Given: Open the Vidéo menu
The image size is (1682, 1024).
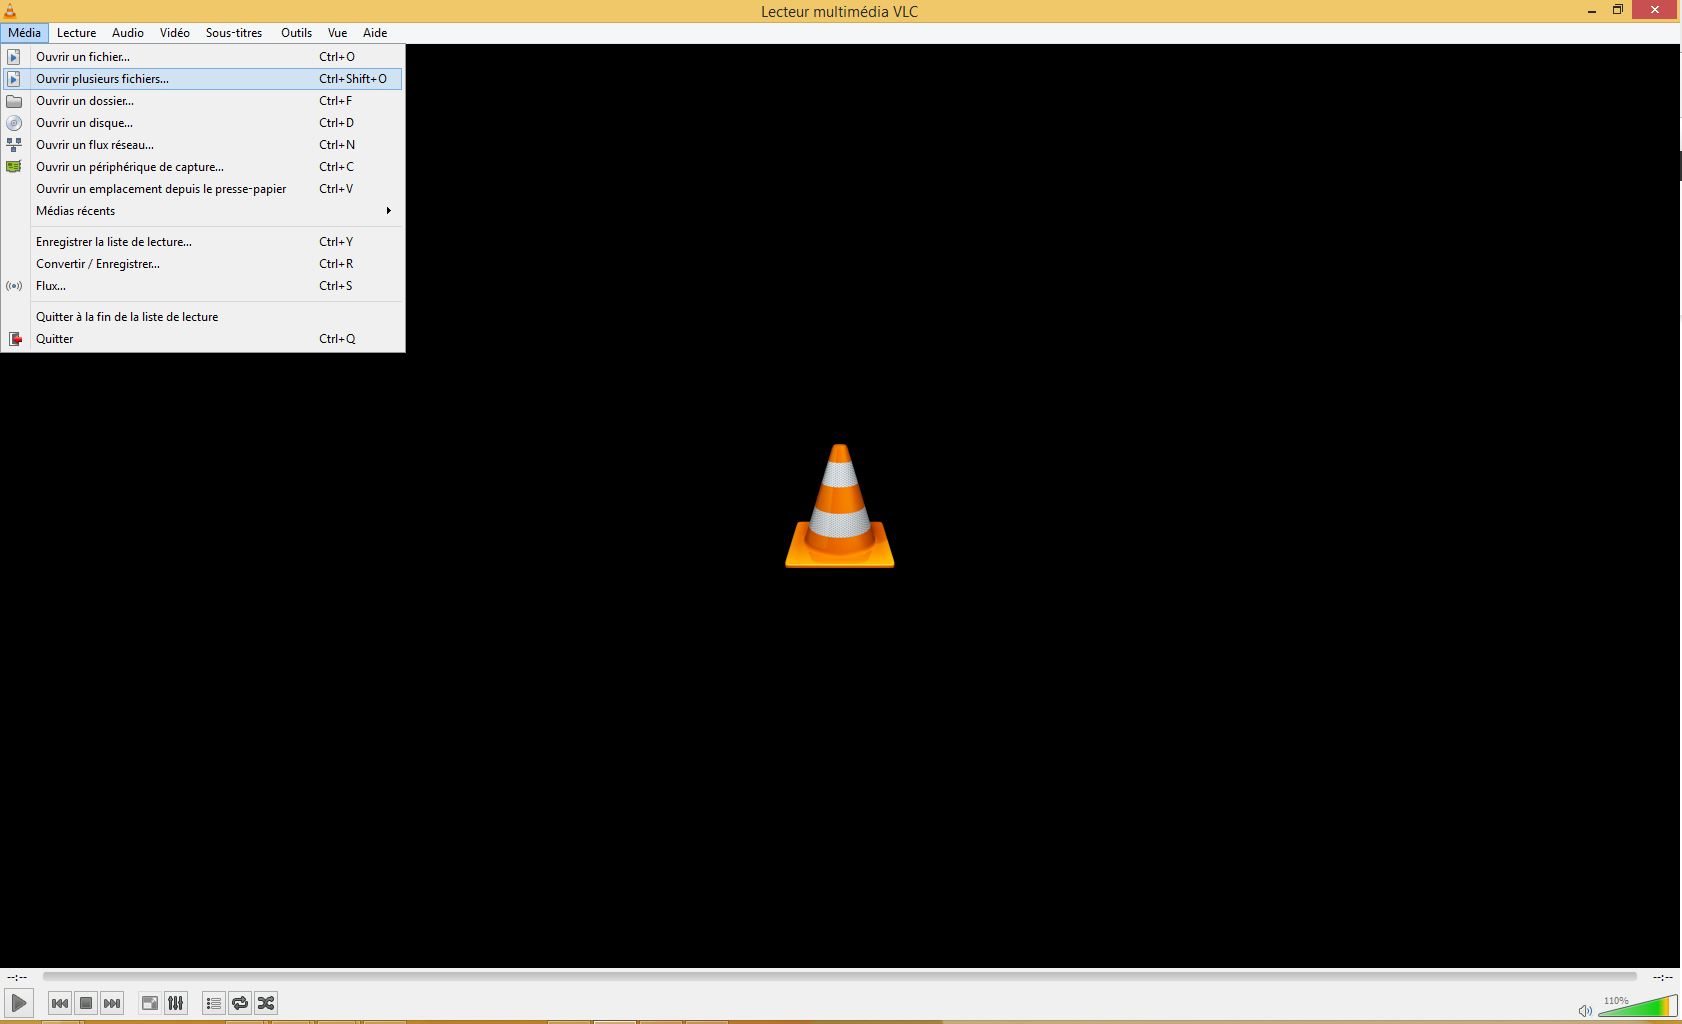Looking at the screenshot, I should 175,33.
